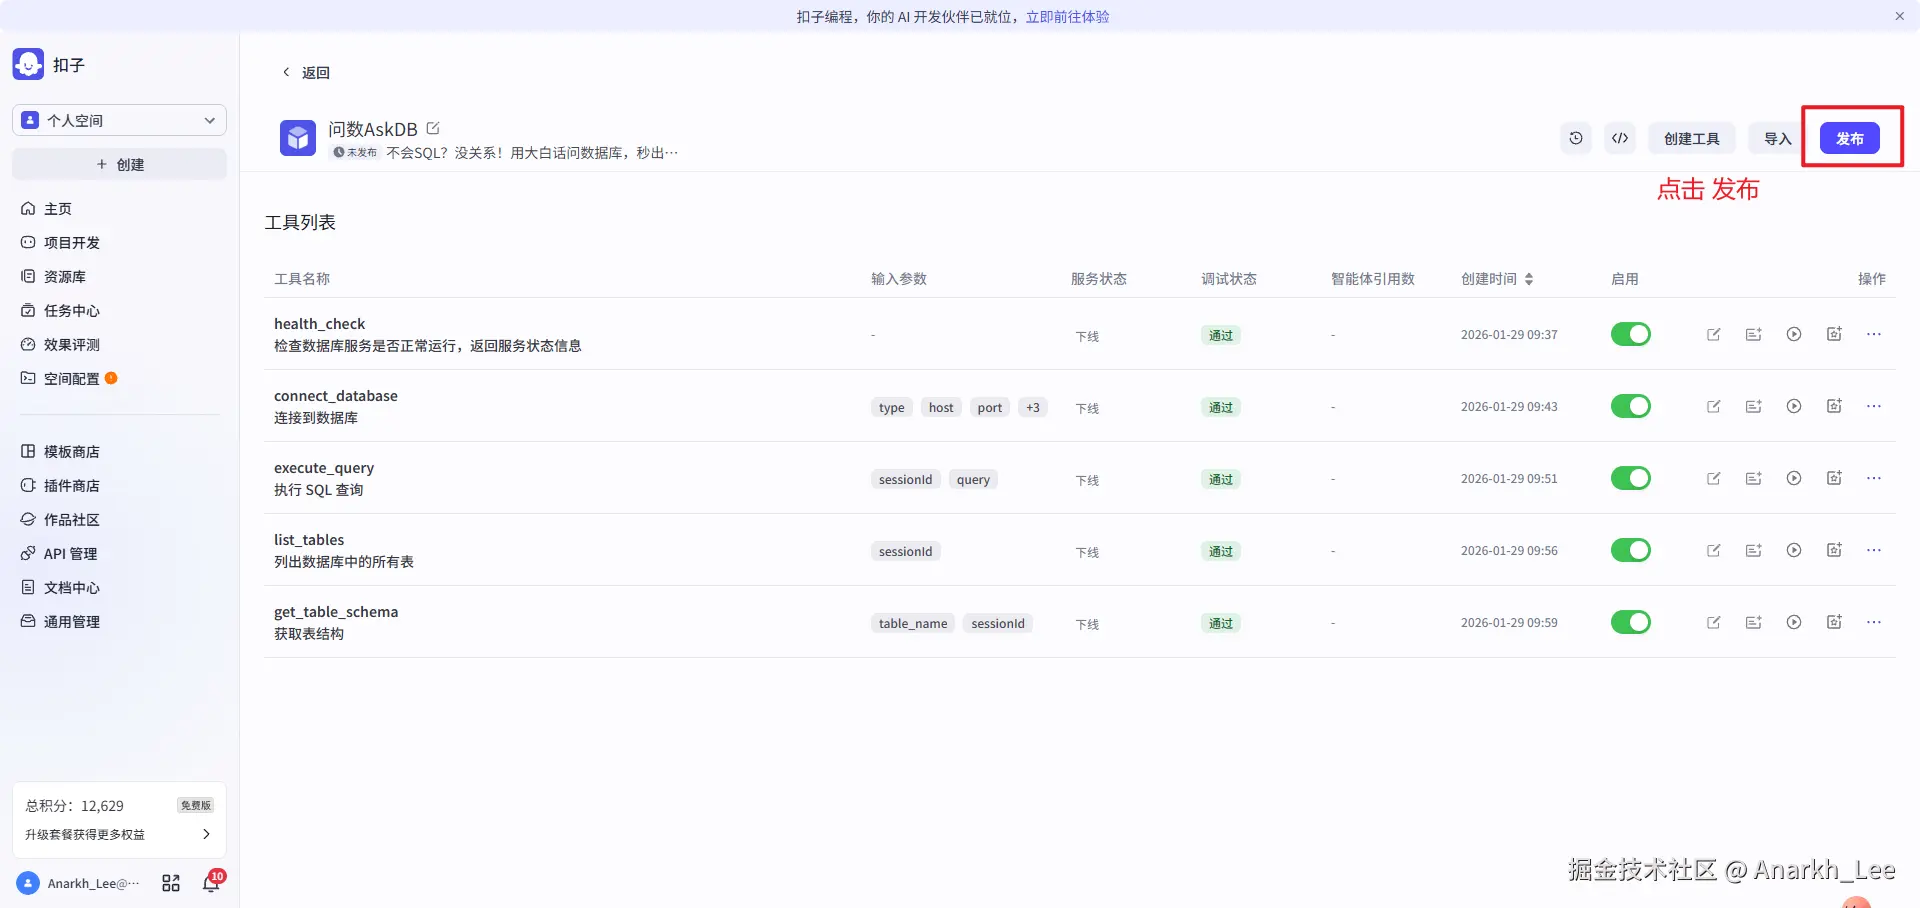Follow the 立即前往体验 link in banner

click(1067, 16)
